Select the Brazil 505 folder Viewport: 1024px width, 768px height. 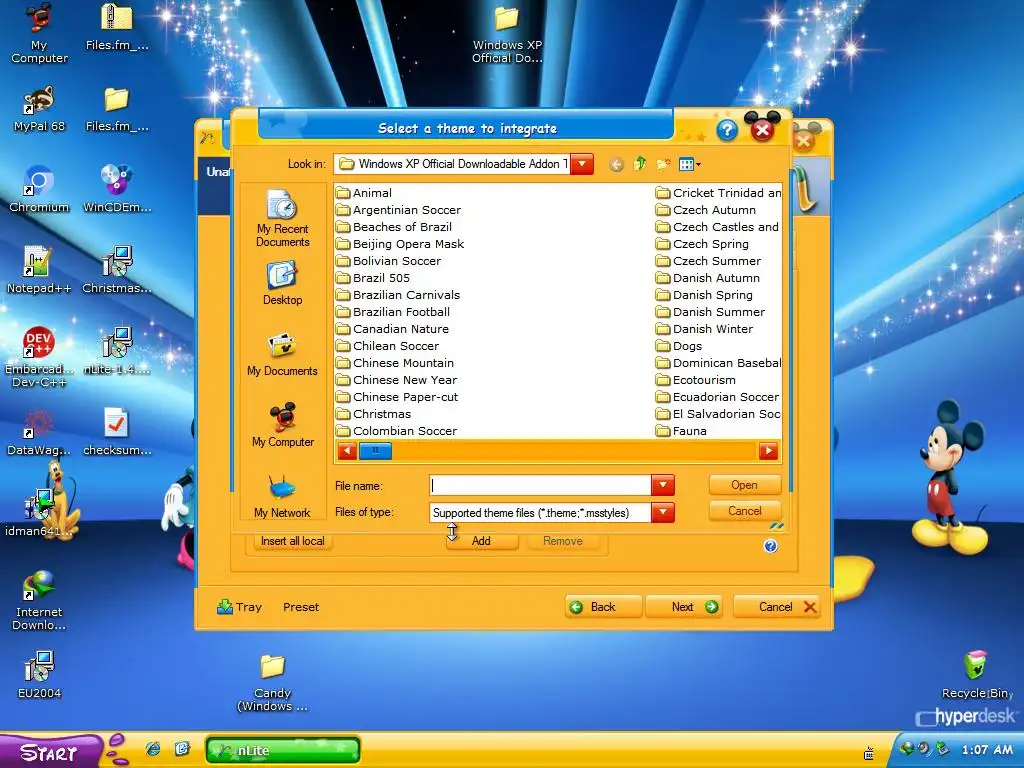coord(373,278)
